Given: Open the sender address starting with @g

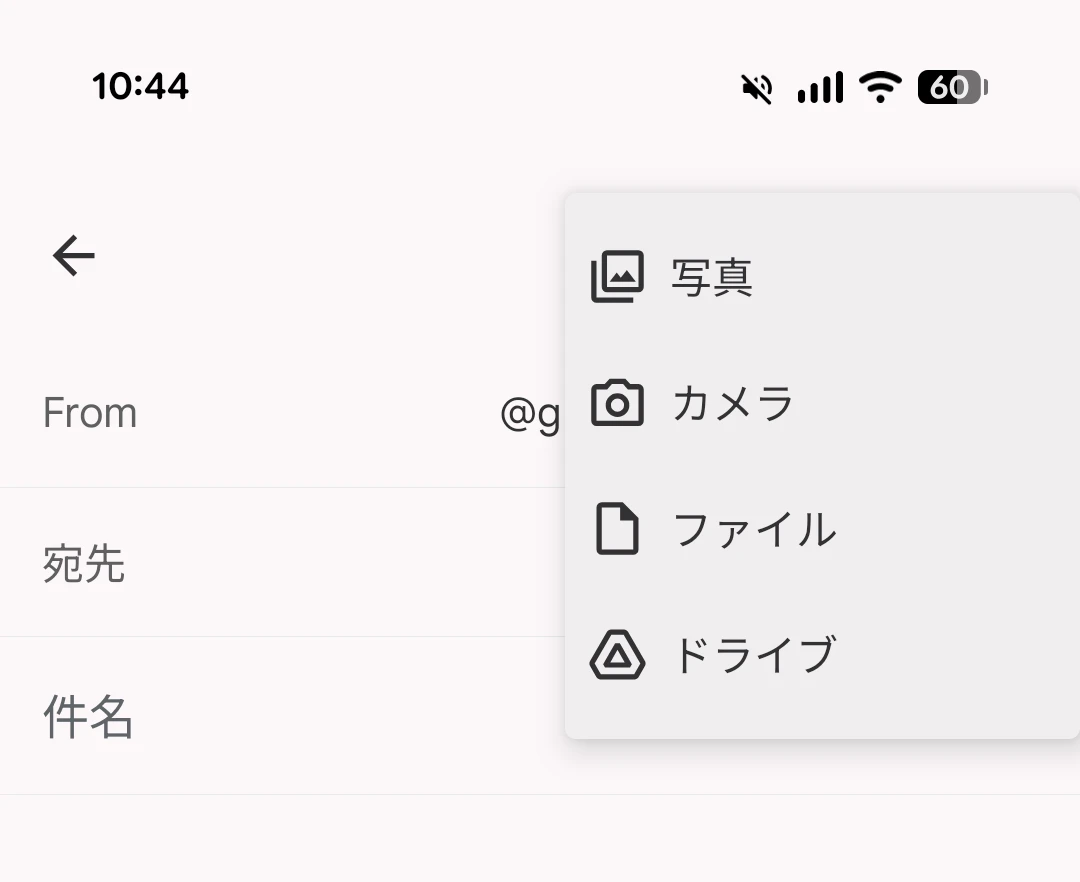Looking at the screenshot, I should 530,414.
